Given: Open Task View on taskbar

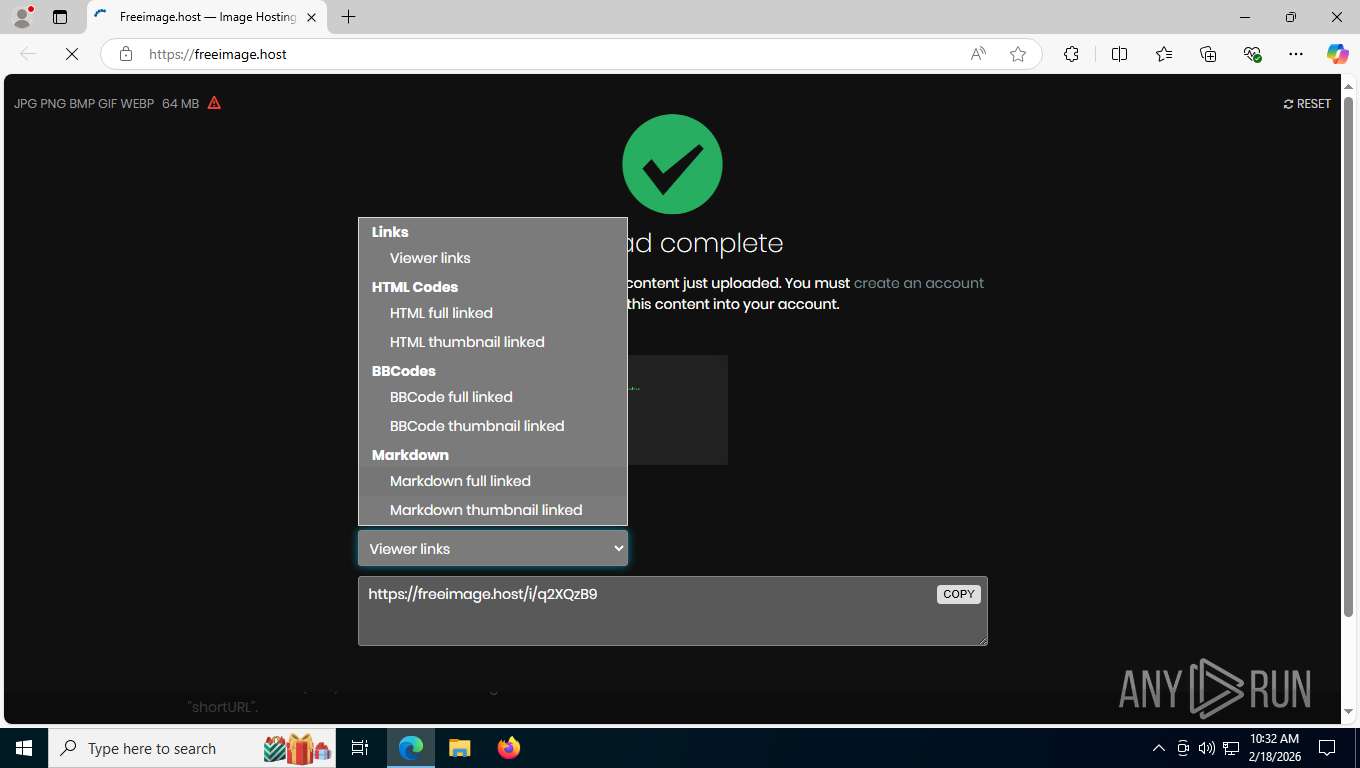Looking at the screenshot, I should [x=360, y=748].
